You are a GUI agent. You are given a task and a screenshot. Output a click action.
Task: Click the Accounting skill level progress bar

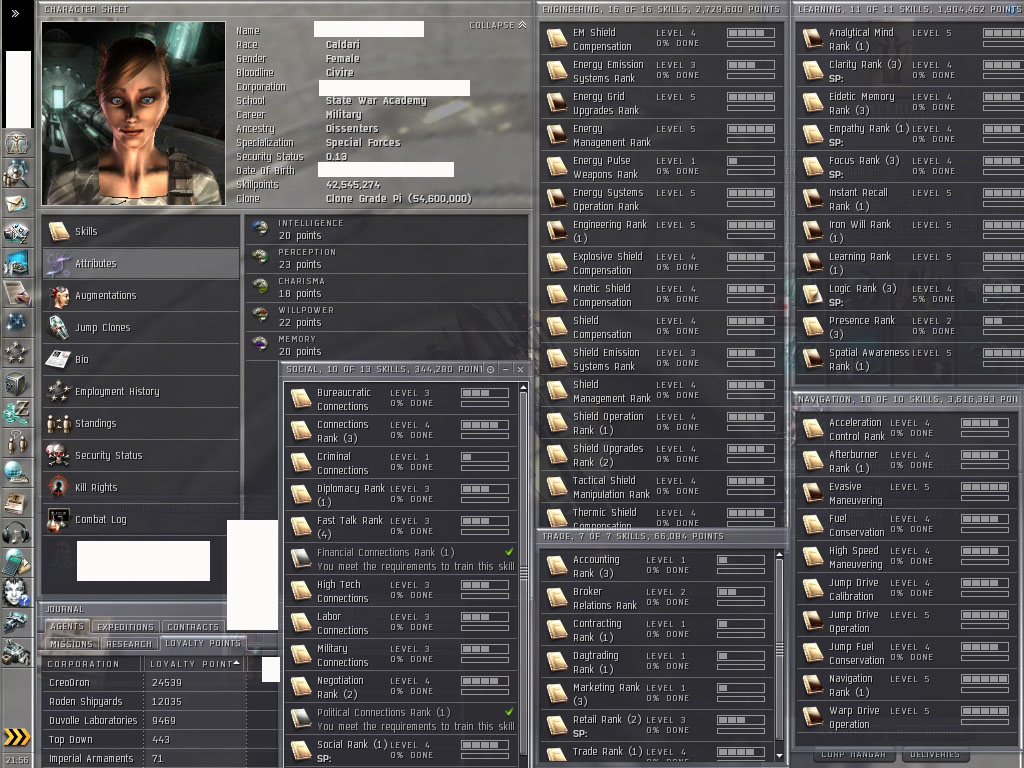(741, 560)
